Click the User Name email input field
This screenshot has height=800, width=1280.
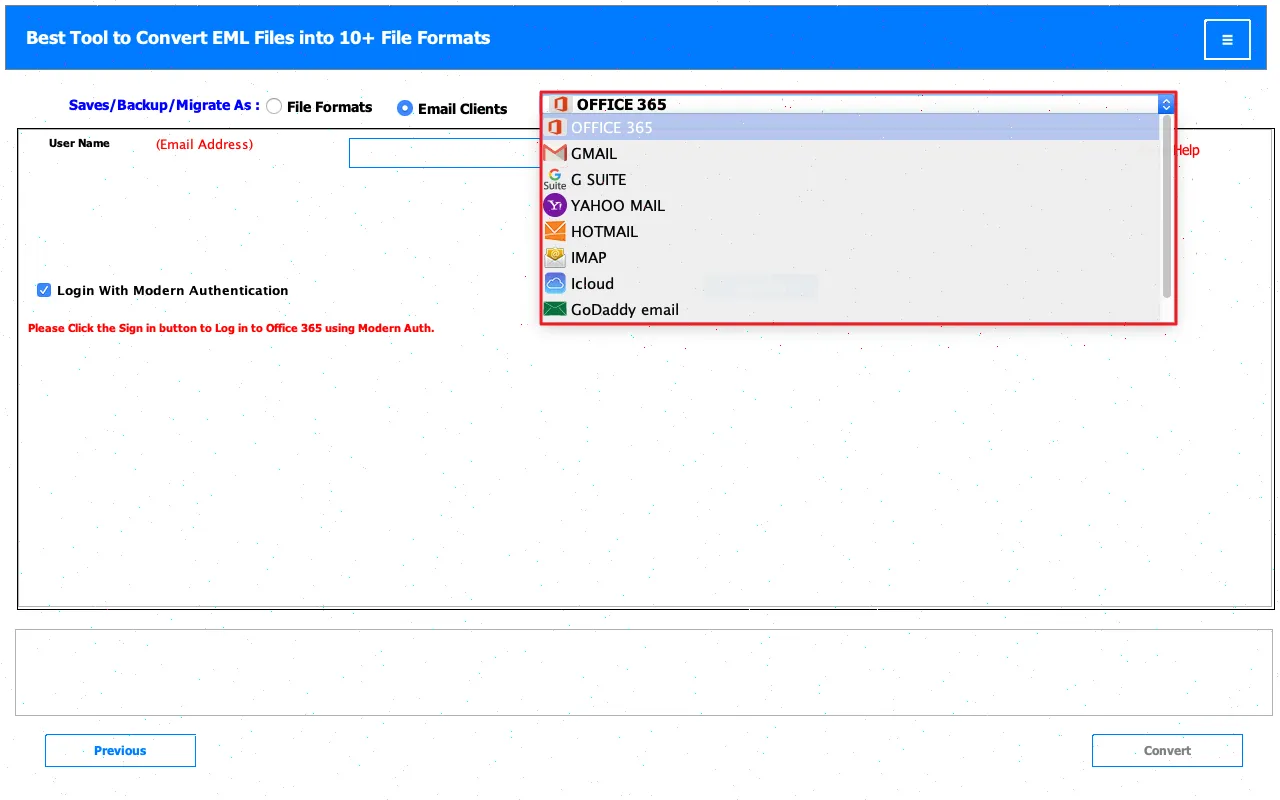pos(445,153)
